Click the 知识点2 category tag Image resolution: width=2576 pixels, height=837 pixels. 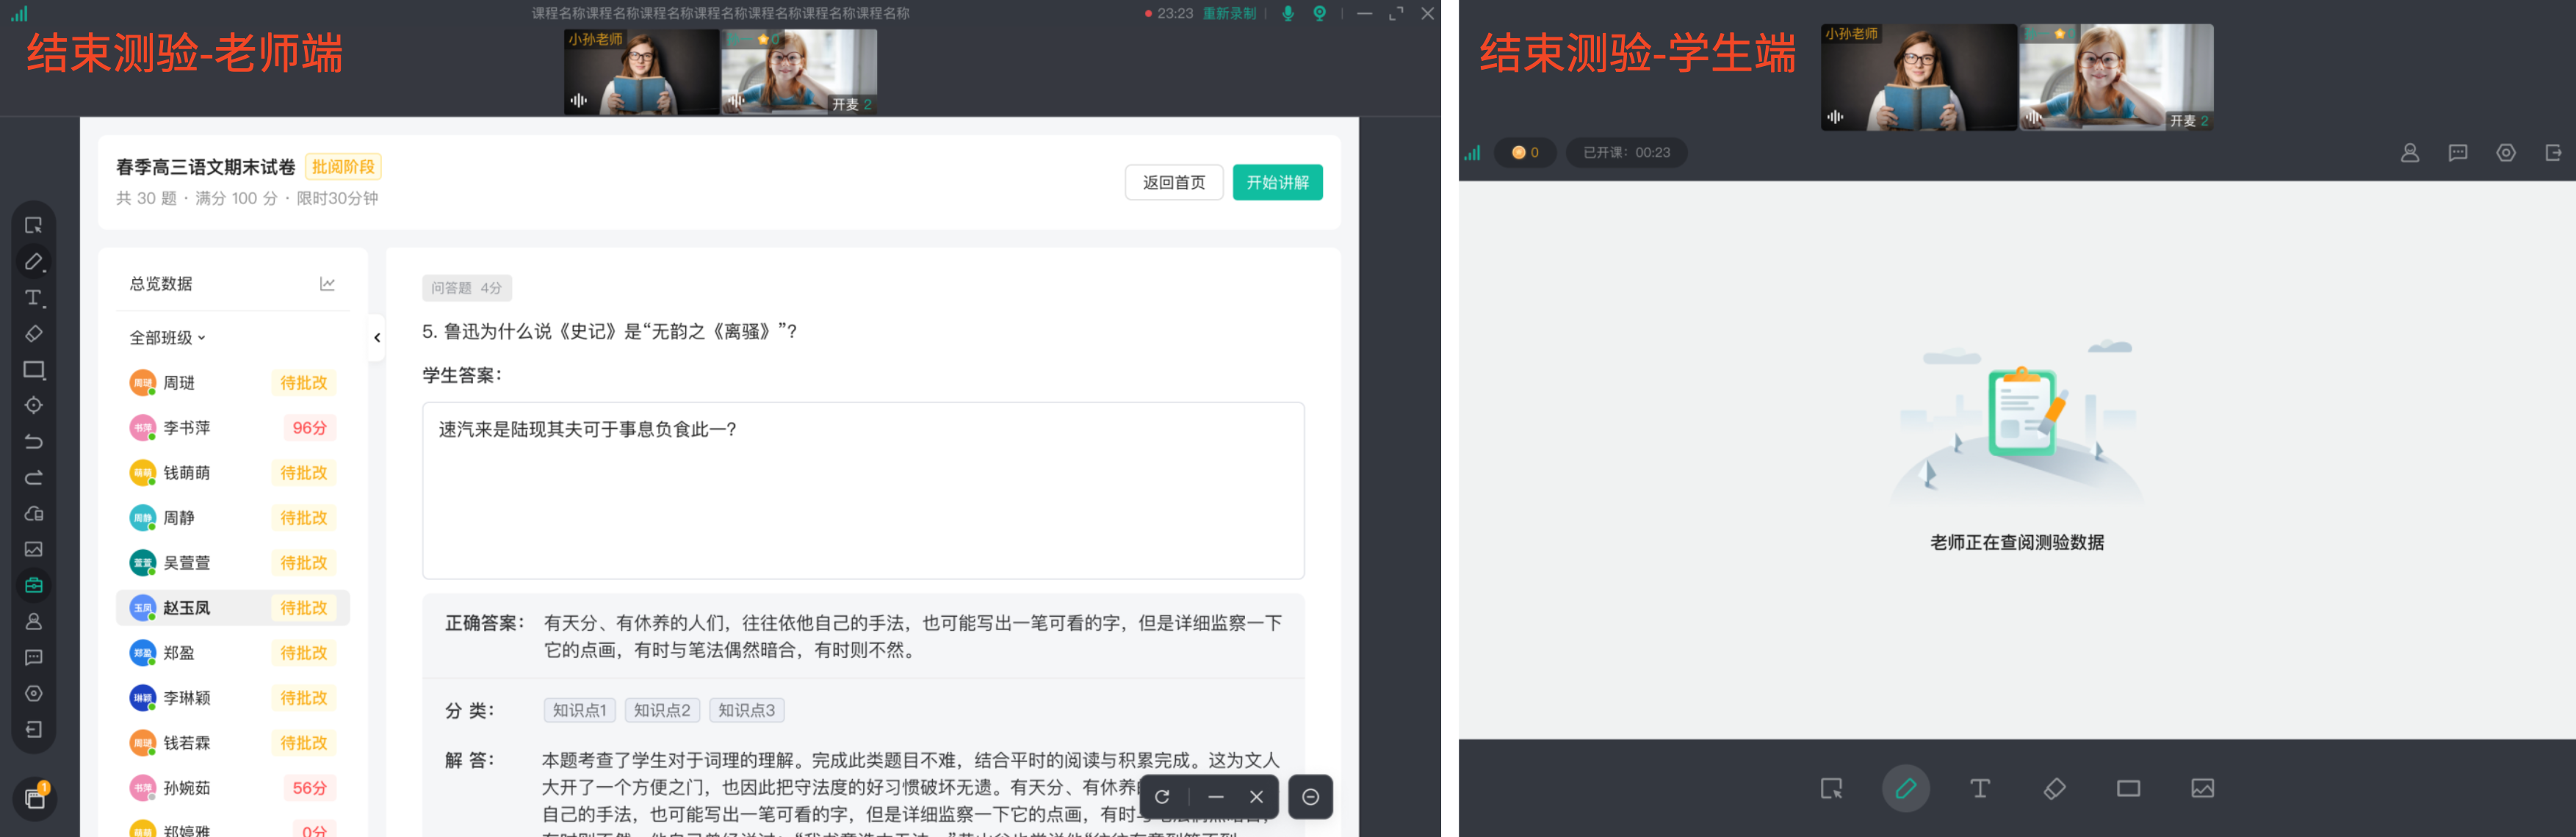tap(662, 710)
